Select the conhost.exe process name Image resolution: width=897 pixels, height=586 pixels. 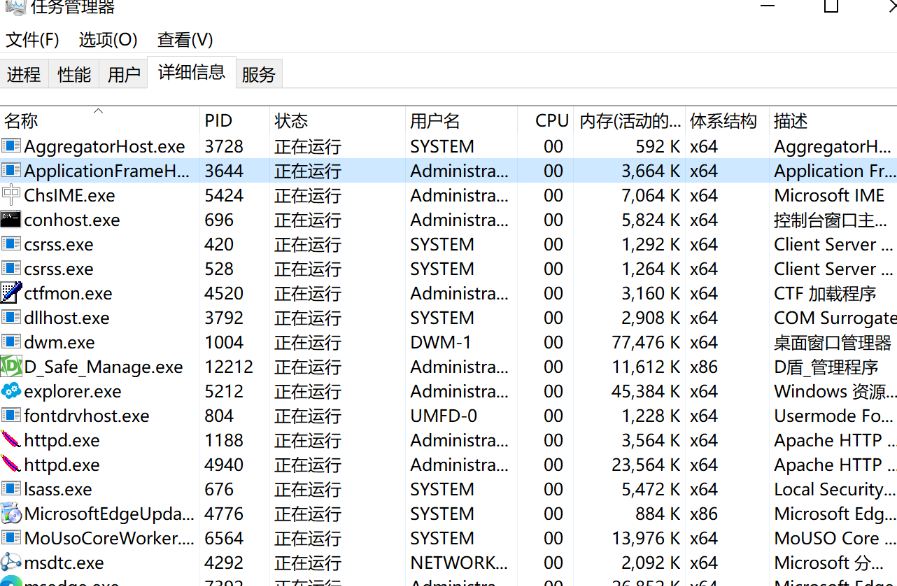[72, 220]
